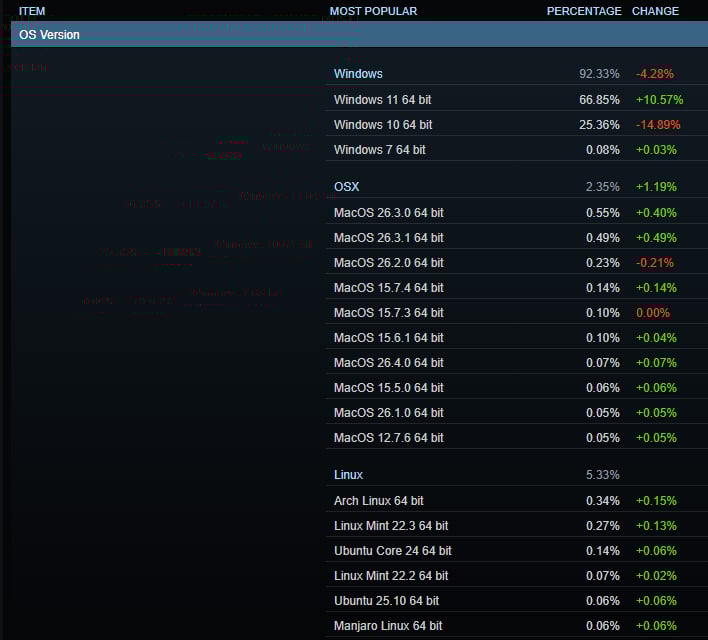
Task: Click the Manjaro Linux 64 bit row
Action: pos(517,626)
